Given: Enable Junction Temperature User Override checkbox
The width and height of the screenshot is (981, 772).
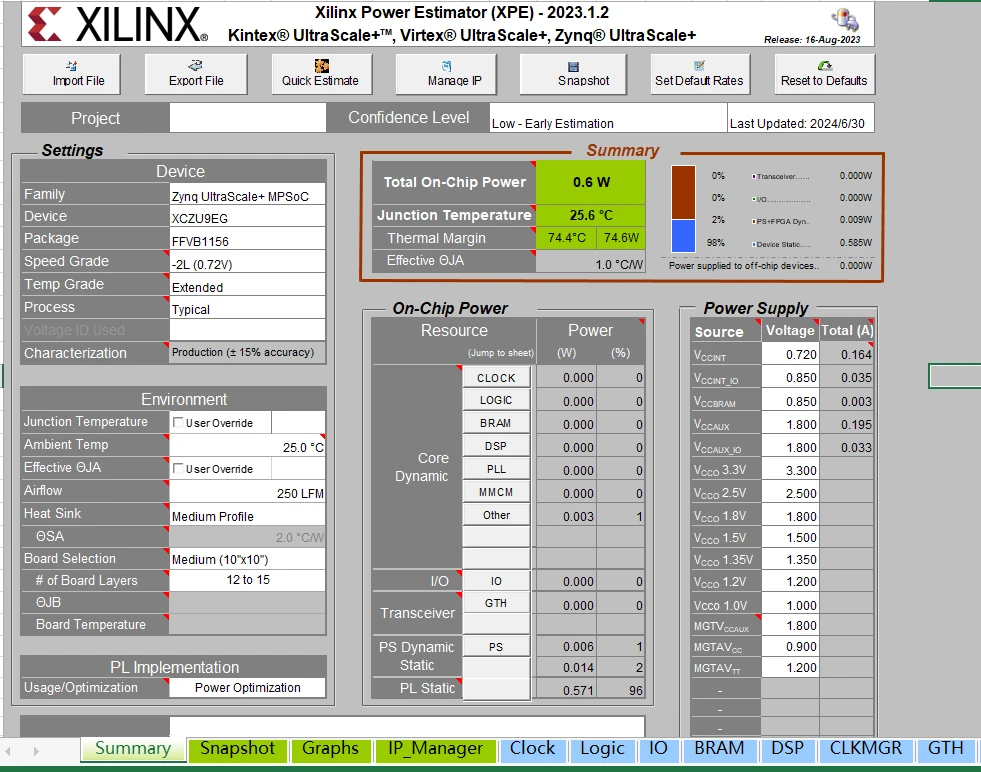Looking at the screenshot, I should [x=178, y=422].
